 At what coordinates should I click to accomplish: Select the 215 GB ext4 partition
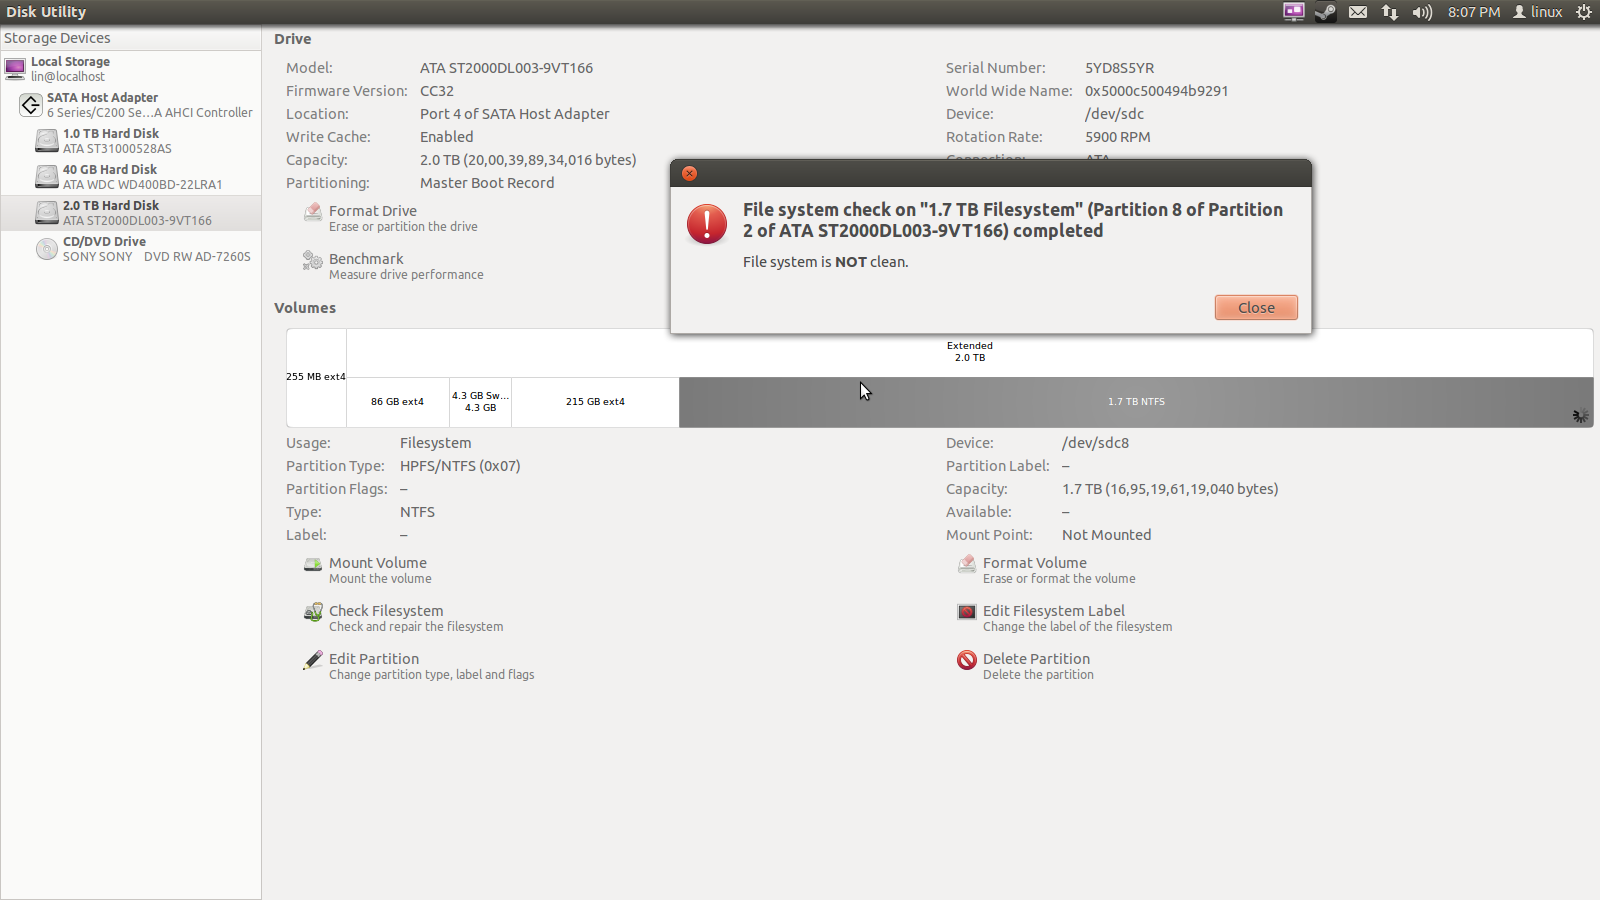click(595, 402)
